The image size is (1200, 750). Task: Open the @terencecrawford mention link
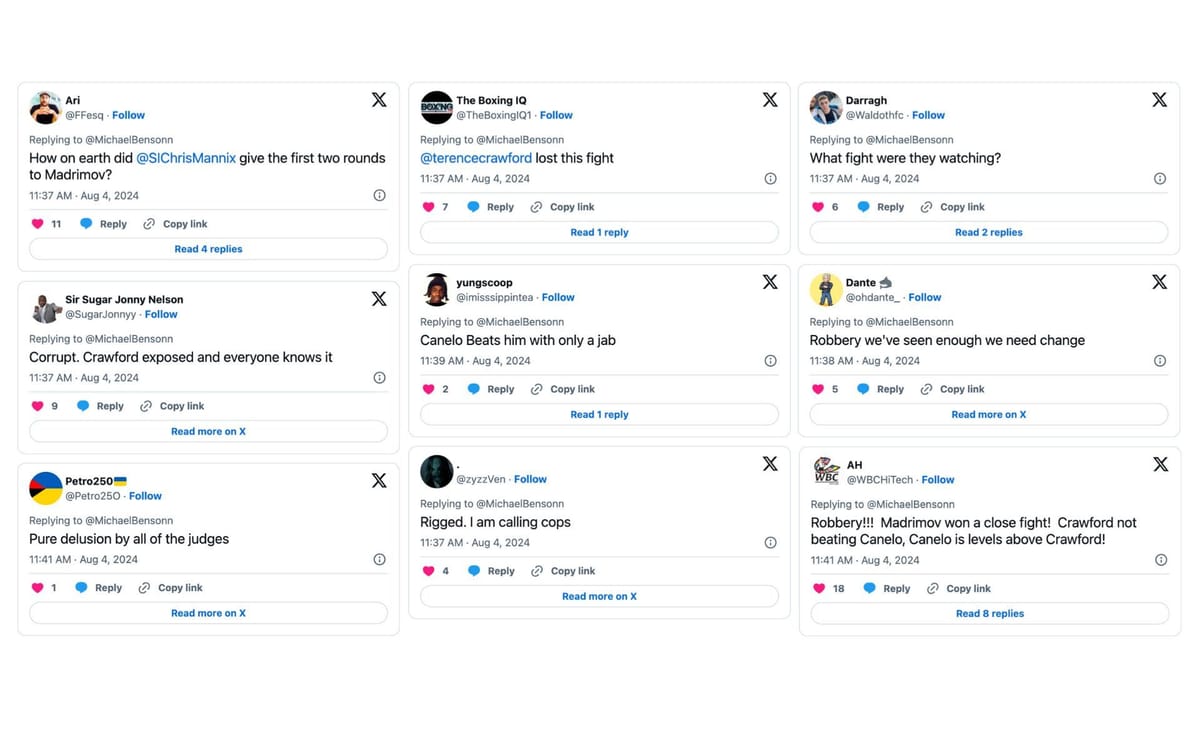476,158
